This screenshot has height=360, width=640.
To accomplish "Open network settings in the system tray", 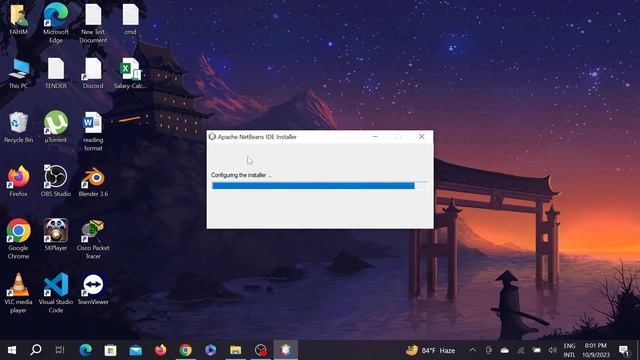I will (521, 350).
